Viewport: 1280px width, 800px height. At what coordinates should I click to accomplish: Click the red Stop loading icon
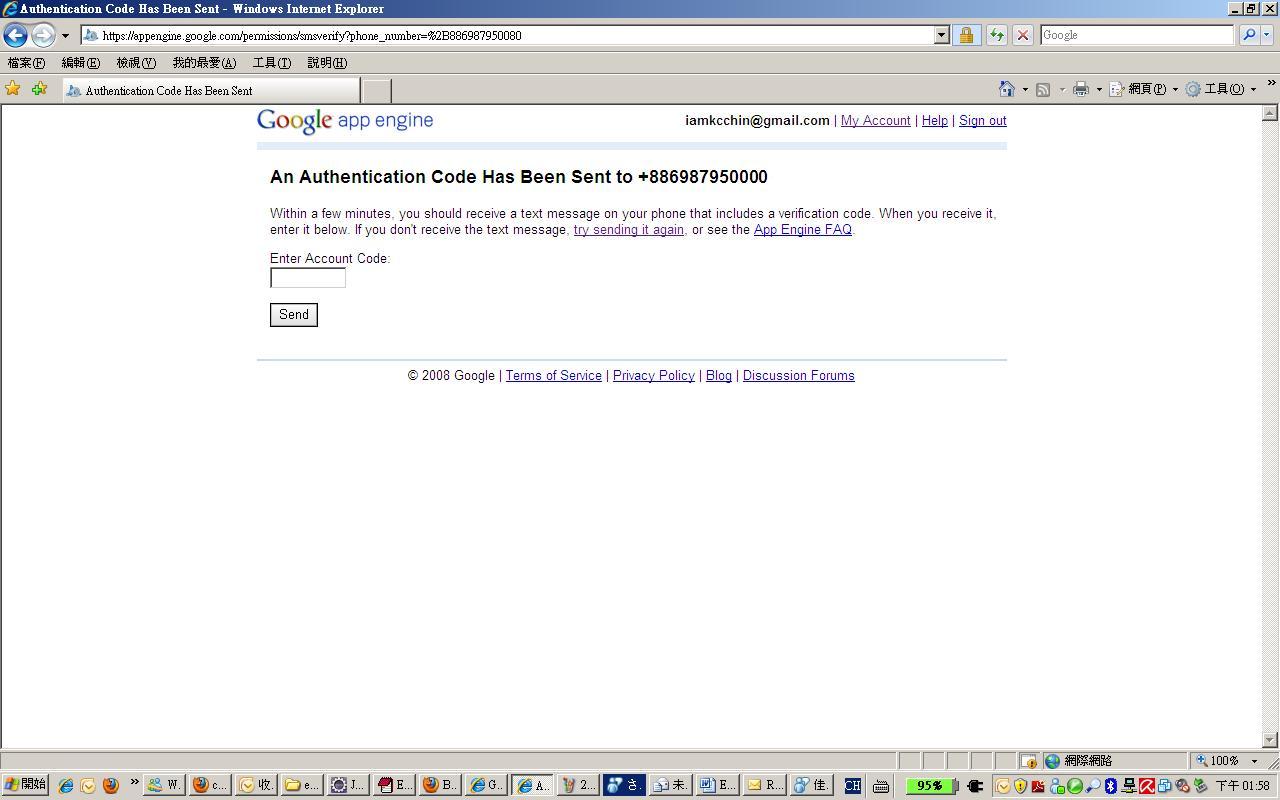pos(1022,35)
